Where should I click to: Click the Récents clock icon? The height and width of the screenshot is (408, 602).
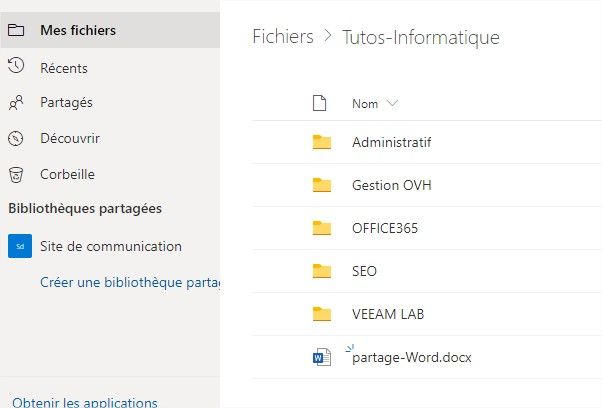[x=16, y=67]
